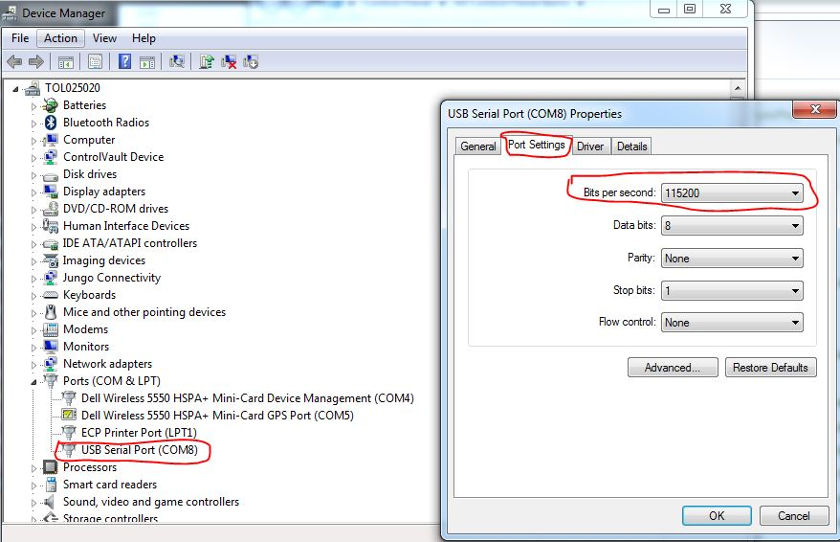Screen dimensions: 840x542
Task: Collapse the TOL025020 root node
Action: pyautogui.click(x=15, y=89)
